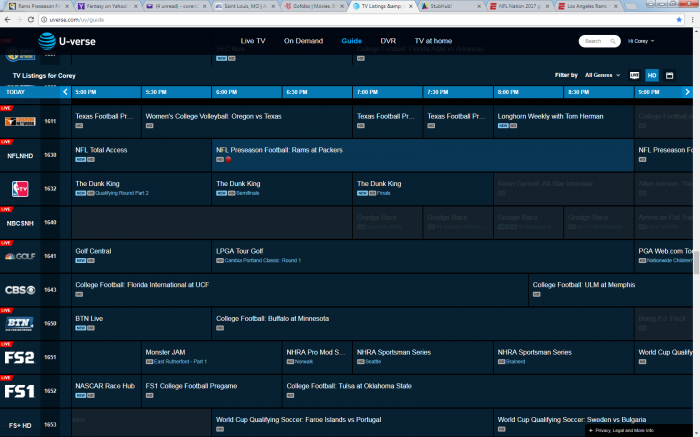Click the search magnifier icon
Image resolution: width=700 pixels, height=437 pixels.
click(x=613, y=41)
